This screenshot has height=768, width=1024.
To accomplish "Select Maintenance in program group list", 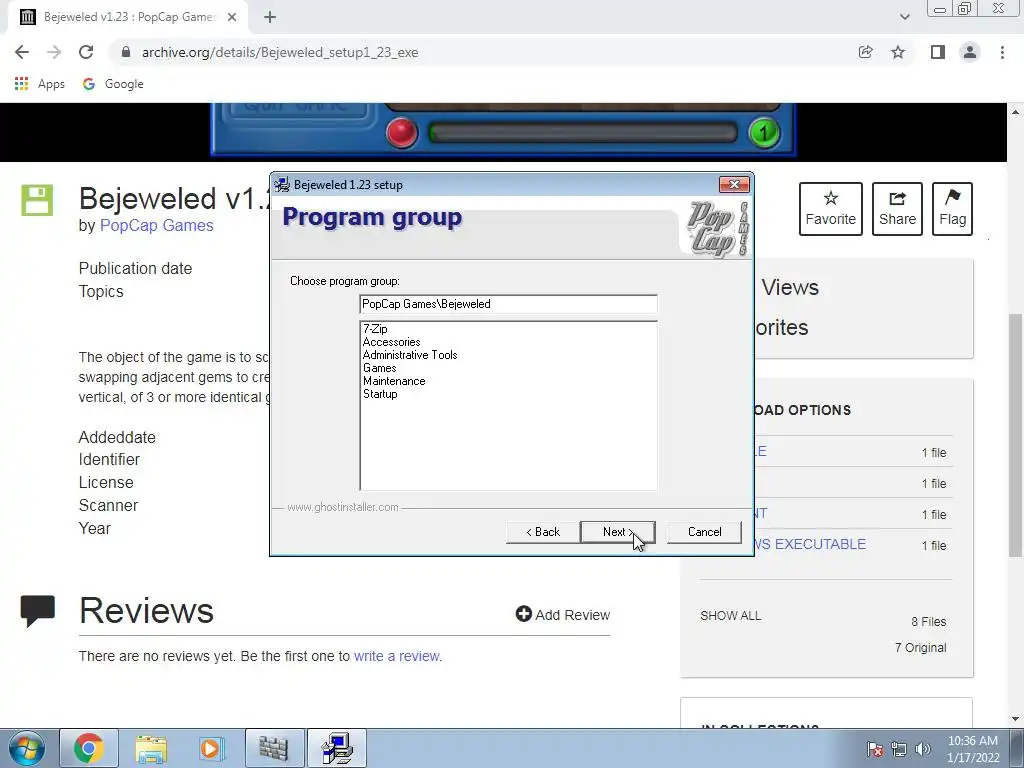I will click(x=394, y=381).
